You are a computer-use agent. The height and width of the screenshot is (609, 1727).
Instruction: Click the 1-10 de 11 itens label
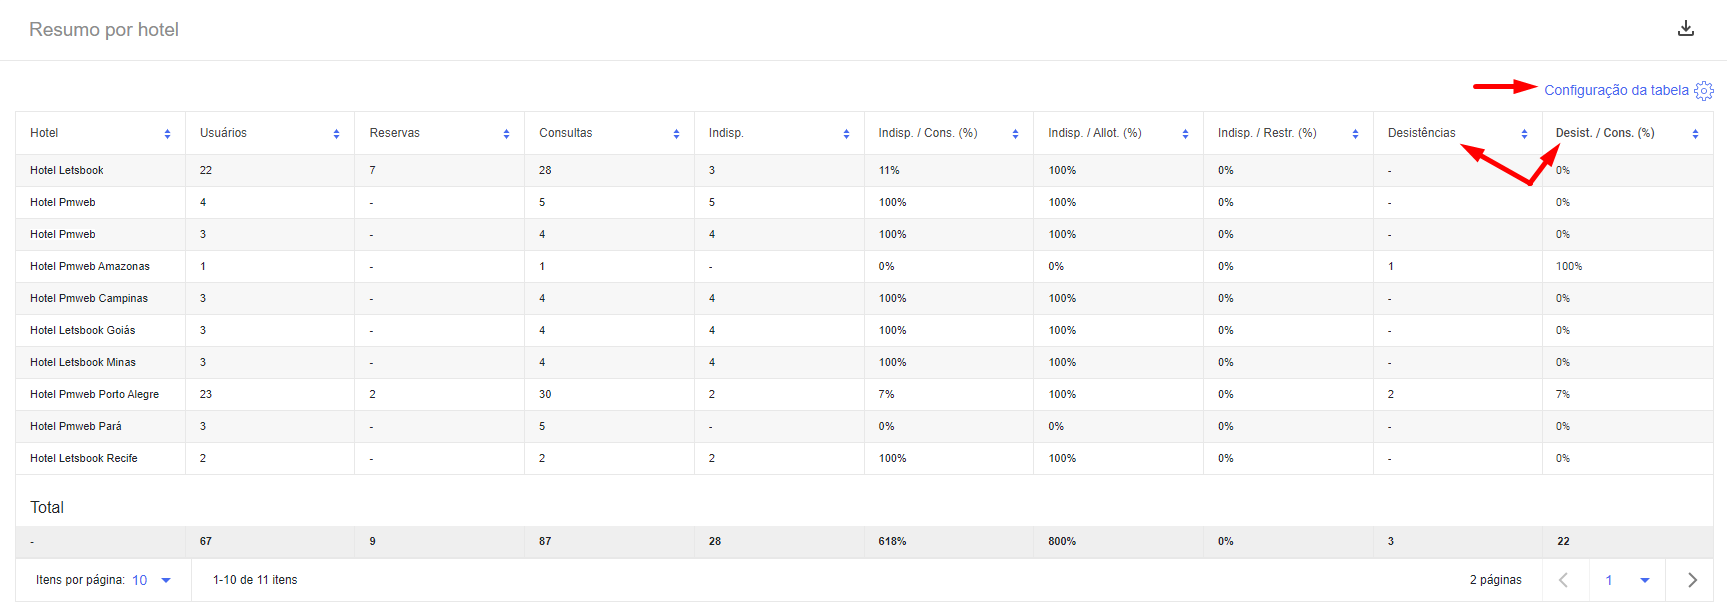[255, 580]
